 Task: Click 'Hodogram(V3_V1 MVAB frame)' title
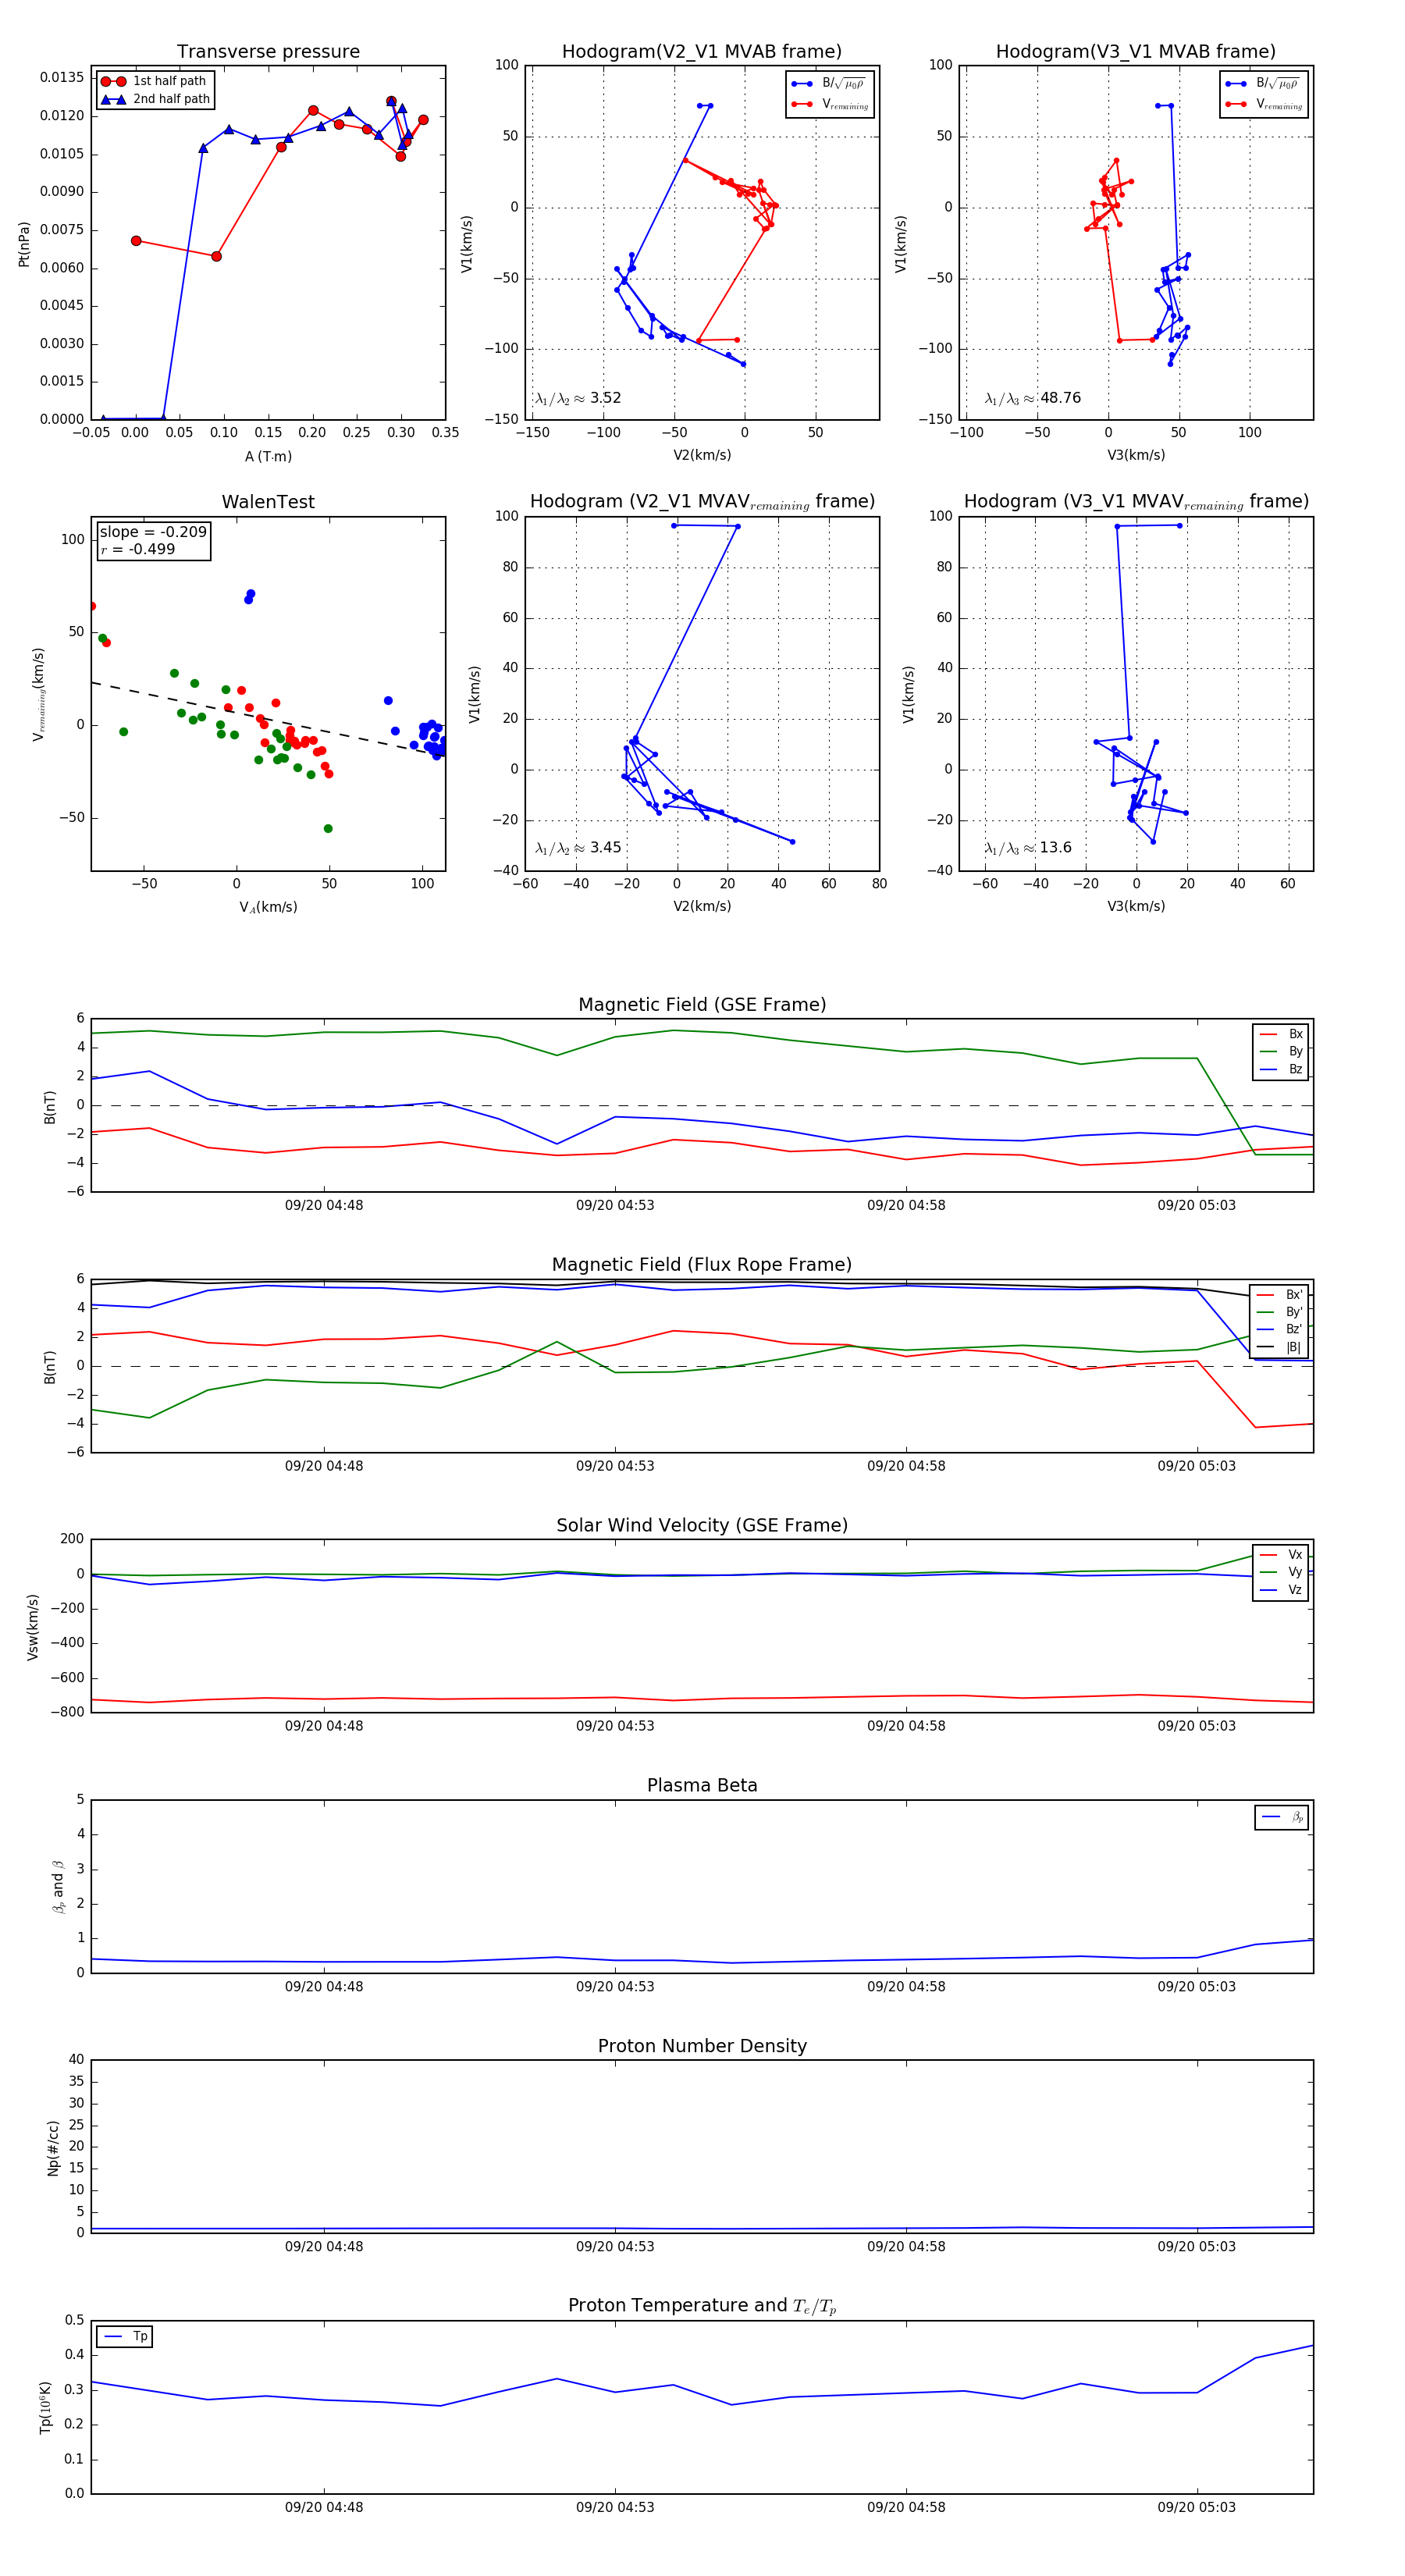point(1136,52)
